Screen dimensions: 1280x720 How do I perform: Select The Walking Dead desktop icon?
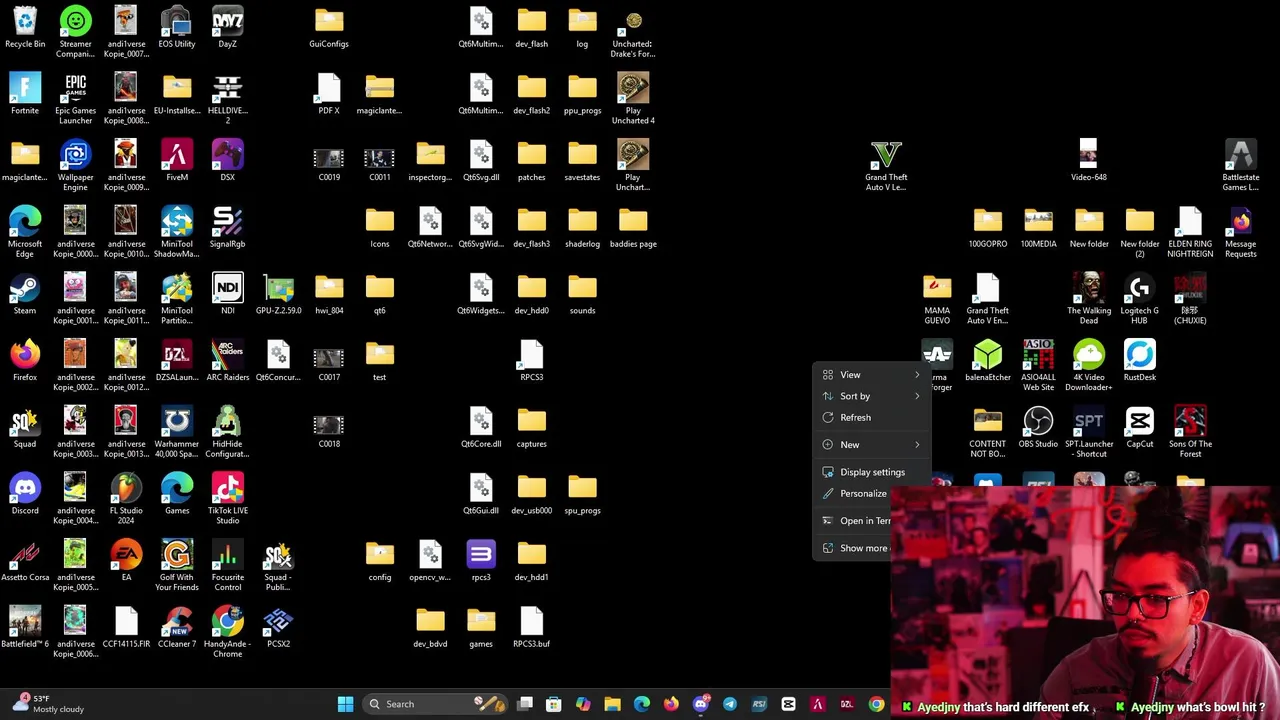1088,299
